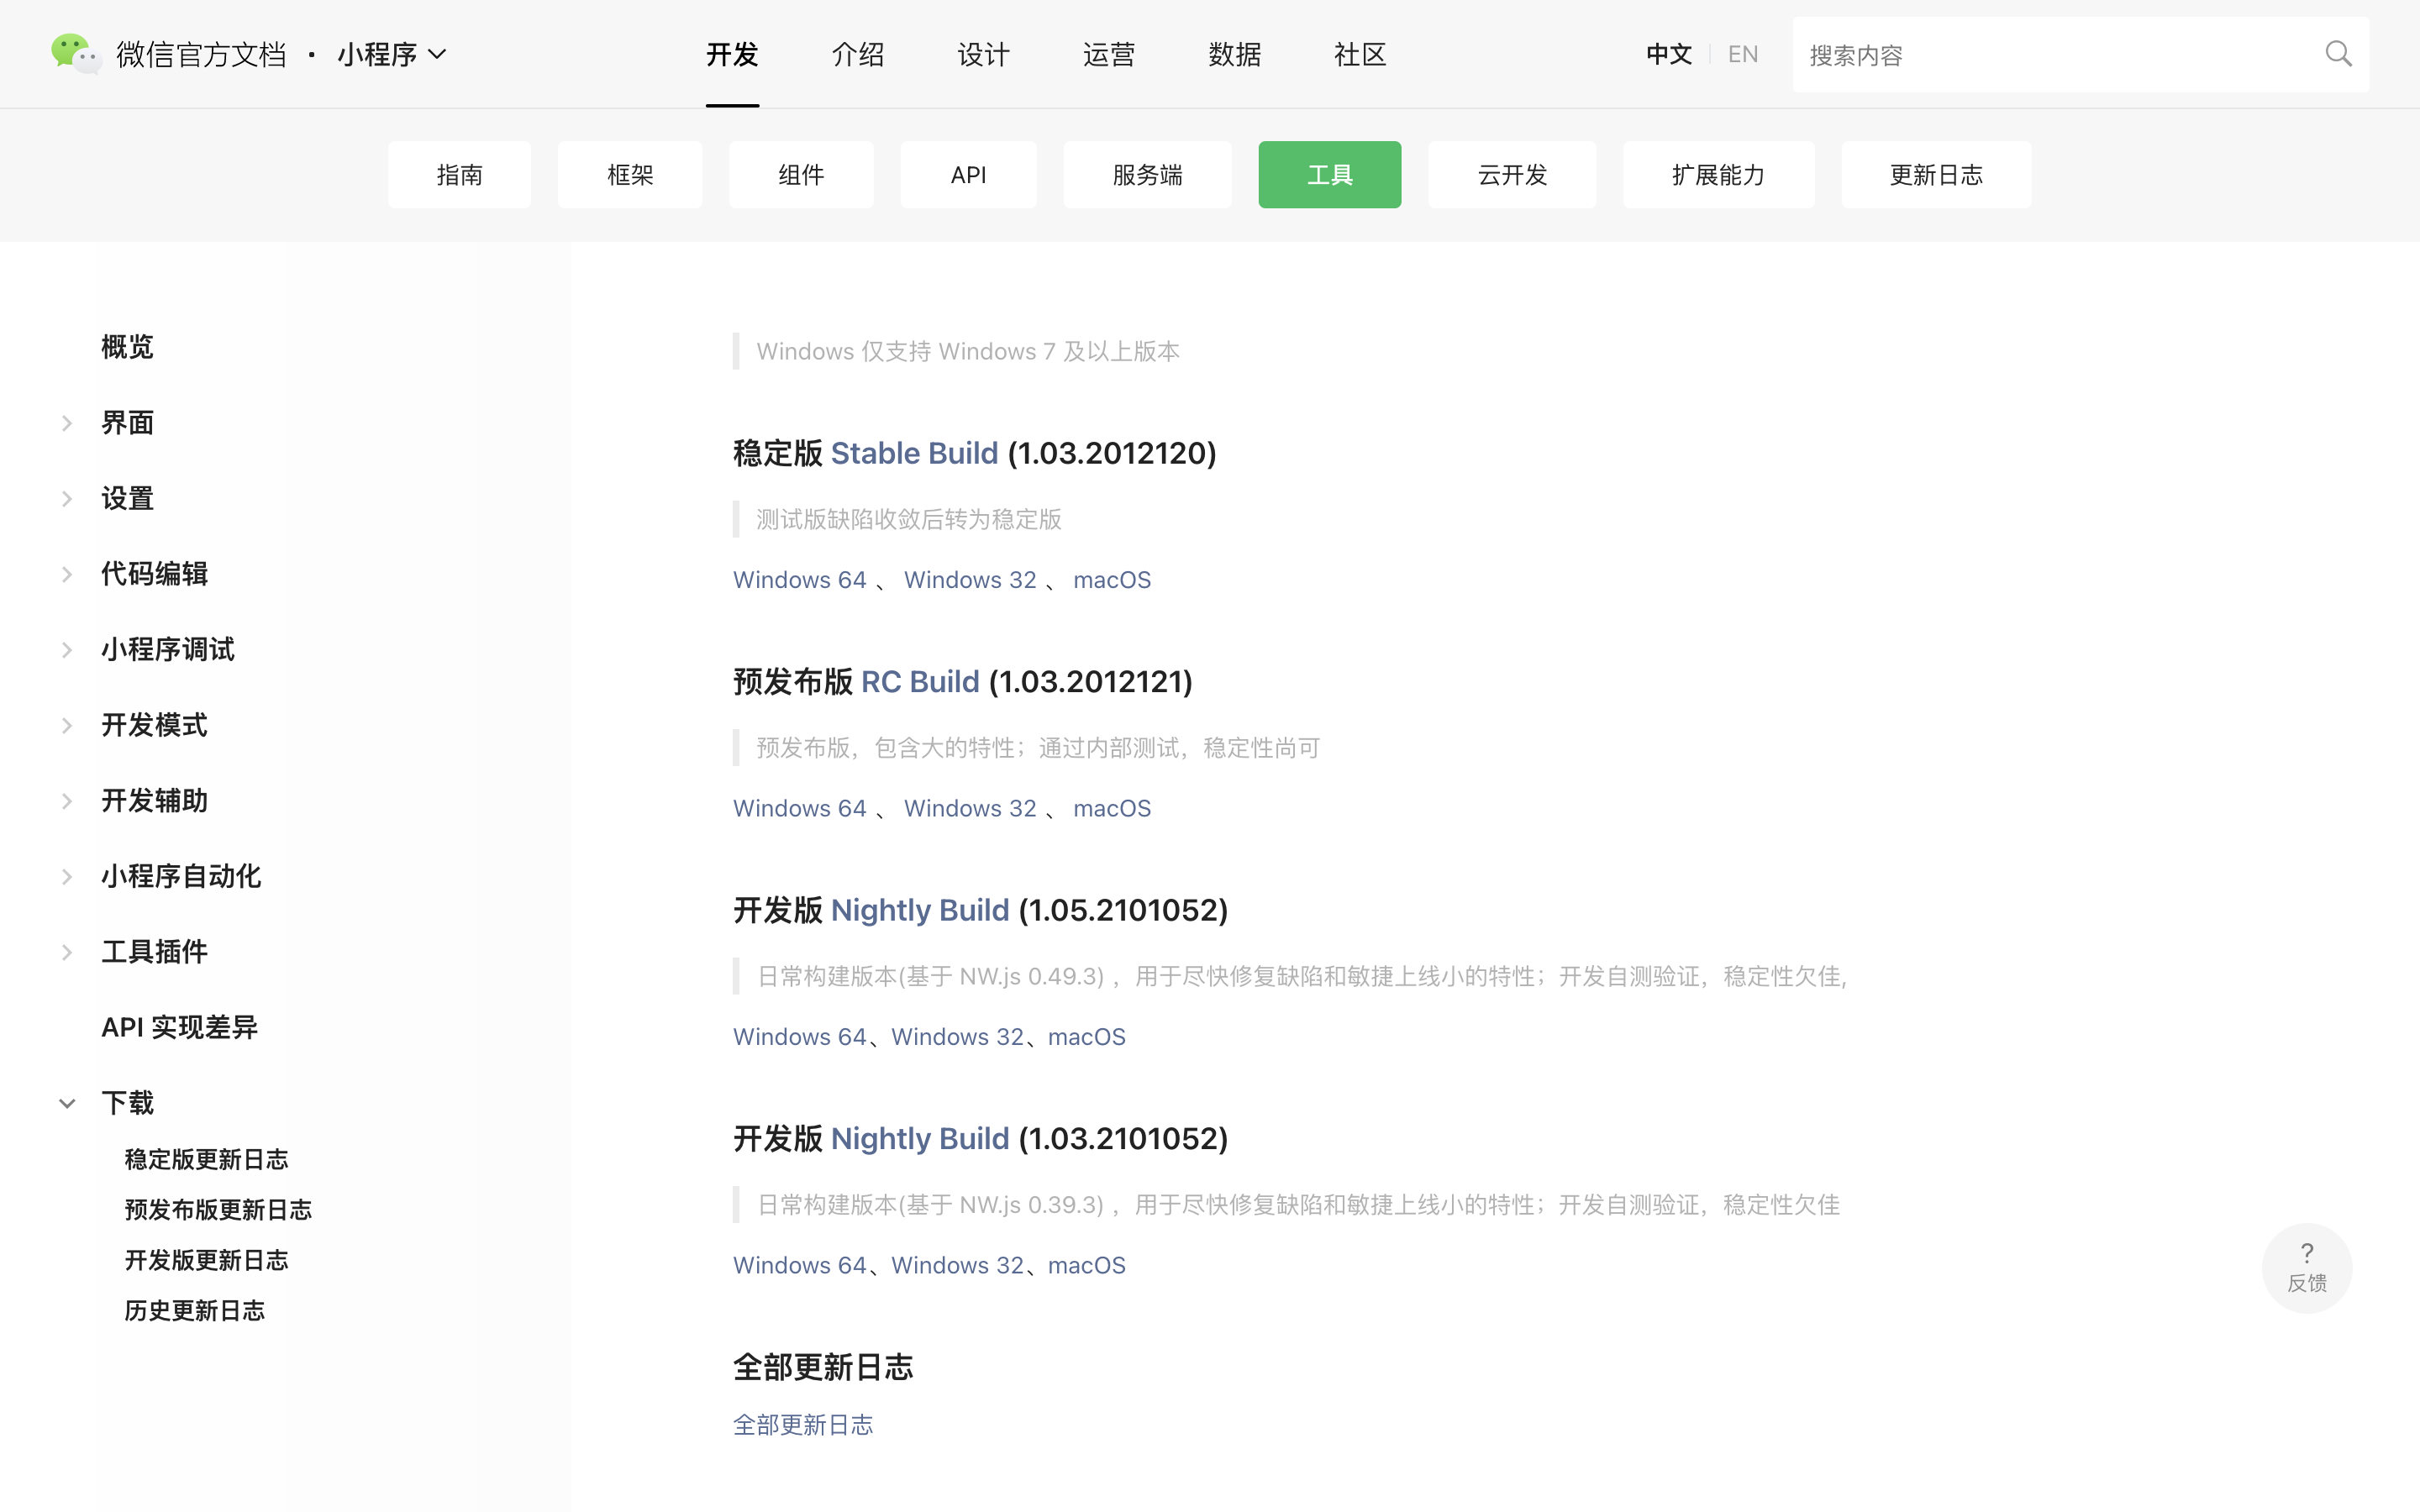Select the 服务端 sub-navigation button
This screenshot has width=2420, height=1512.
coord(1147,175)
